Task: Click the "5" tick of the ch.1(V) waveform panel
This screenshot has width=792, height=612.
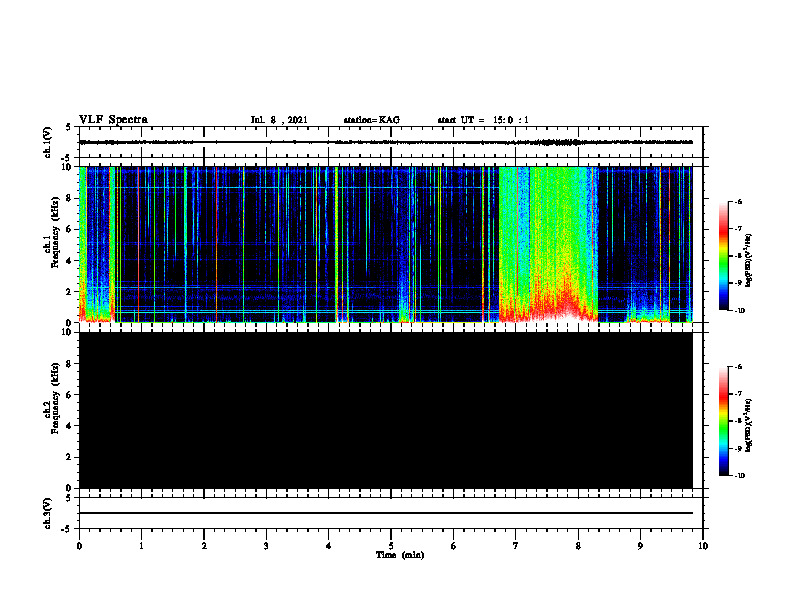Action: [69, 128]
